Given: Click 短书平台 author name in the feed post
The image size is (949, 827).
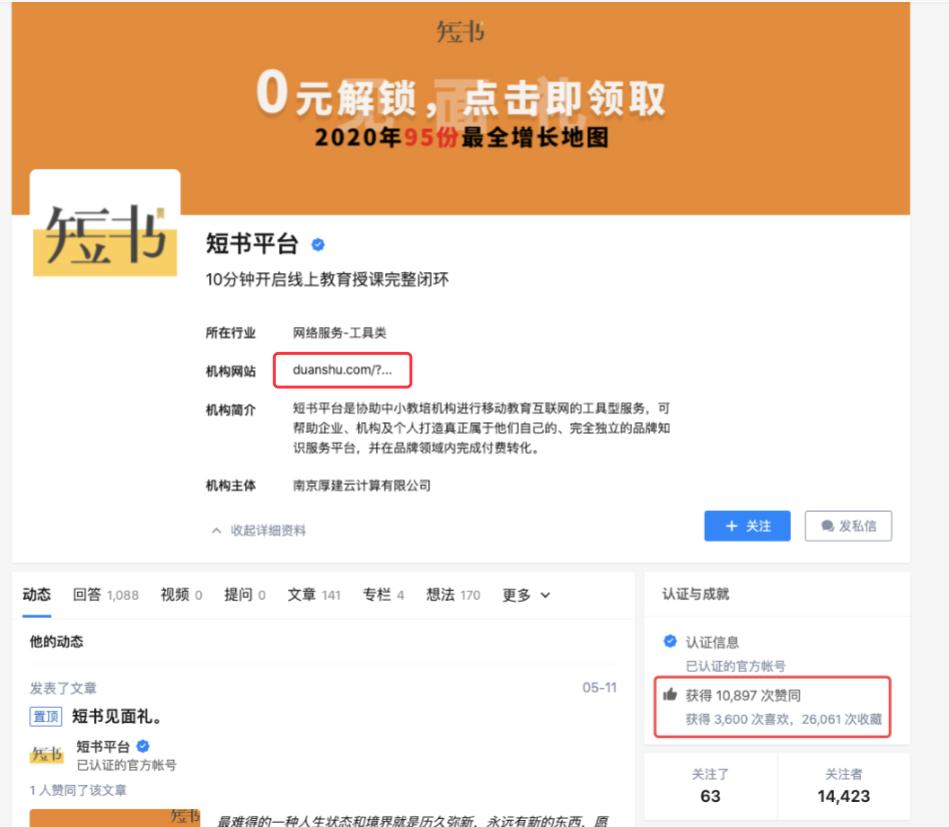Looking at the screenshot, I should tap(103, 746).
